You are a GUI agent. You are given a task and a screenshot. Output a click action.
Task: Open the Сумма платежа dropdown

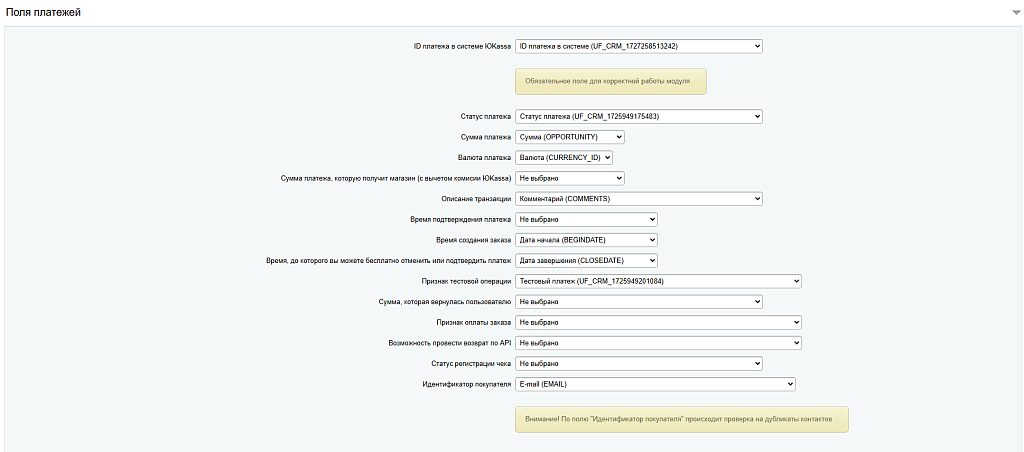[569, 137]
